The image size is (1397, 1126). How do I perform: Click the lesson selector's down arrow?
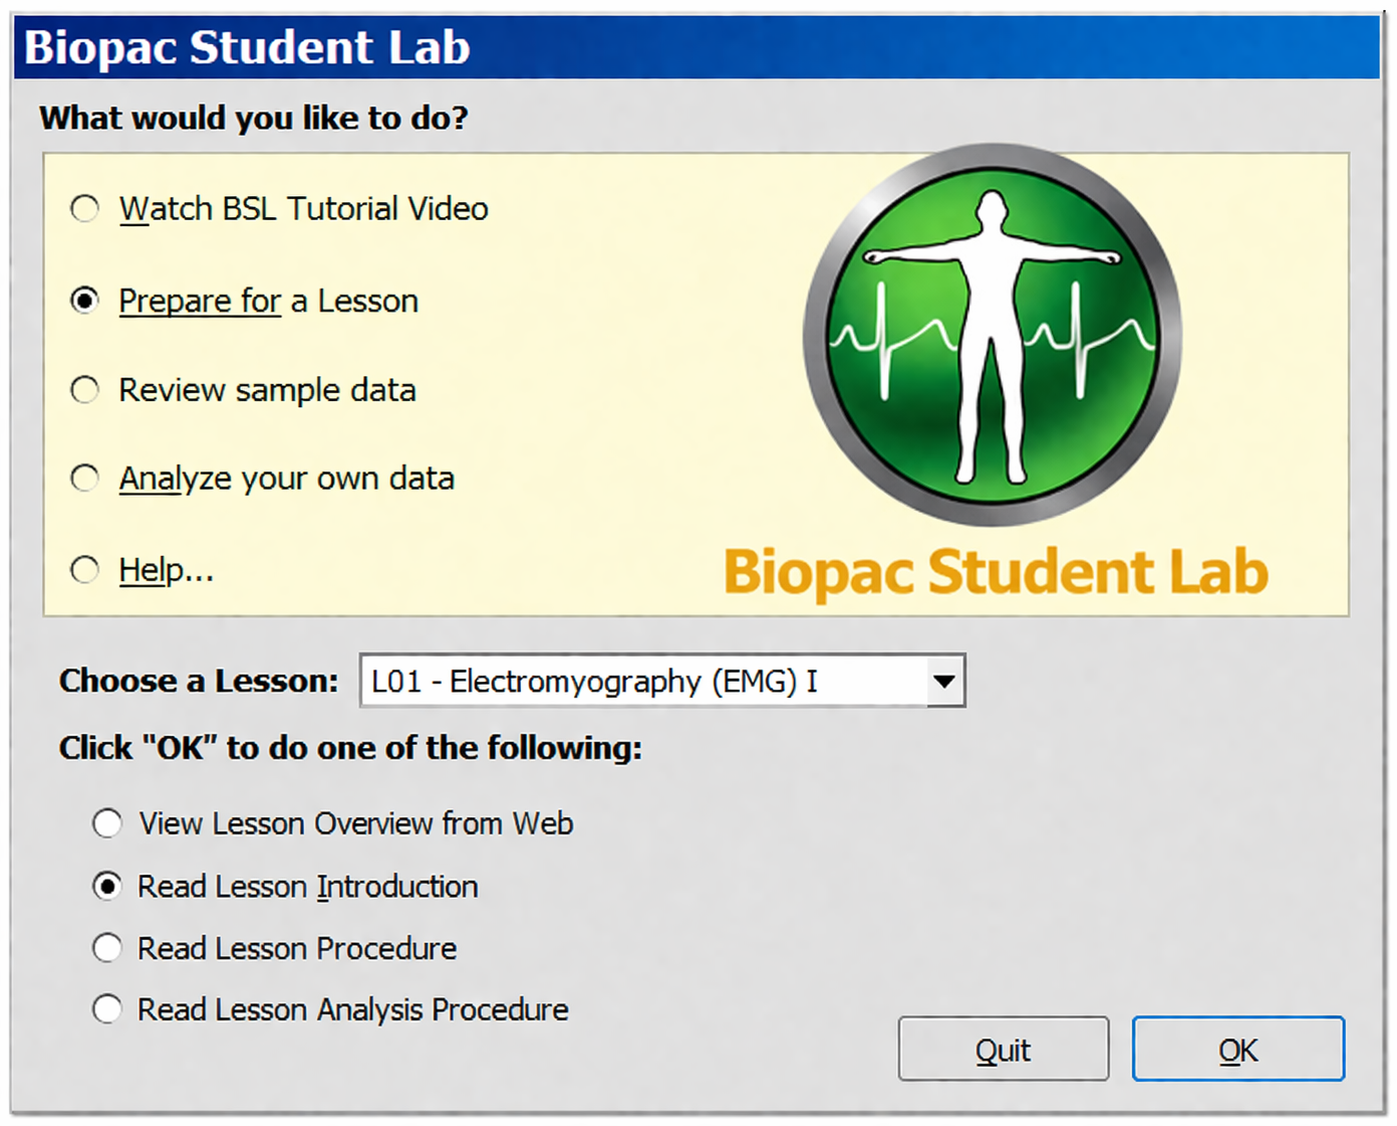(944, 681)
